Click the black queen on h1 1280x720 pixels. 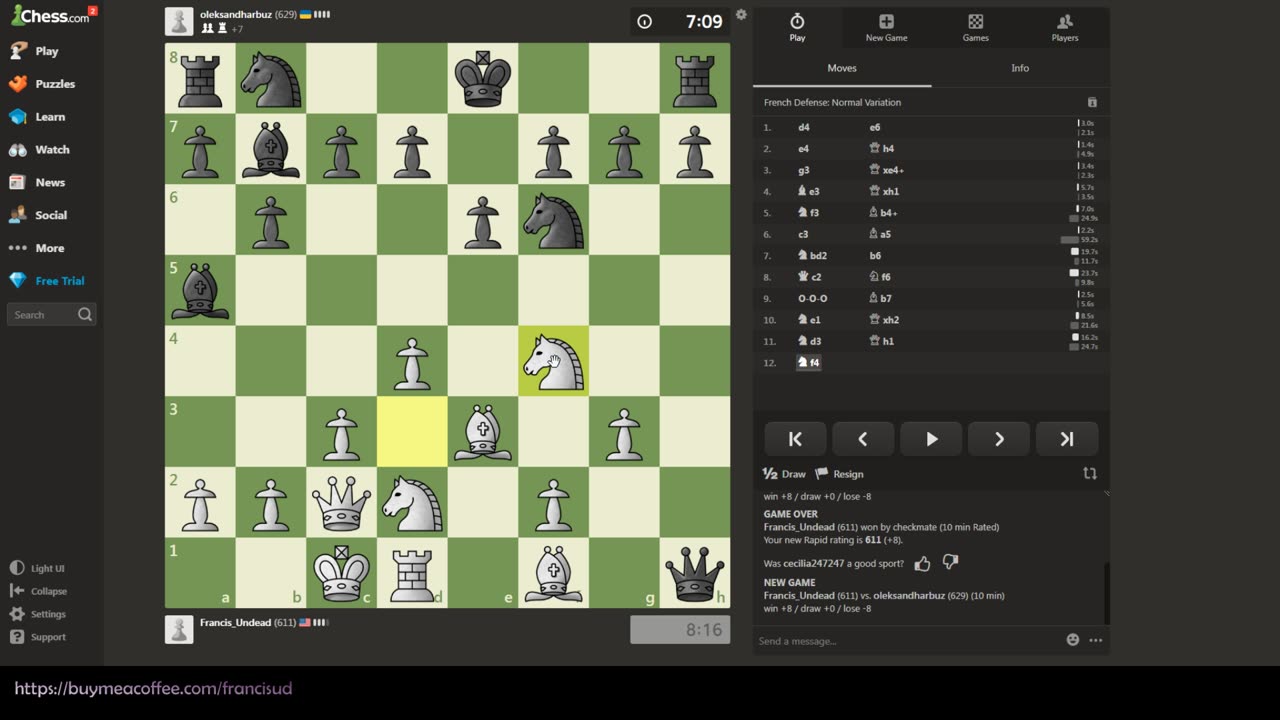coord(695,572)
